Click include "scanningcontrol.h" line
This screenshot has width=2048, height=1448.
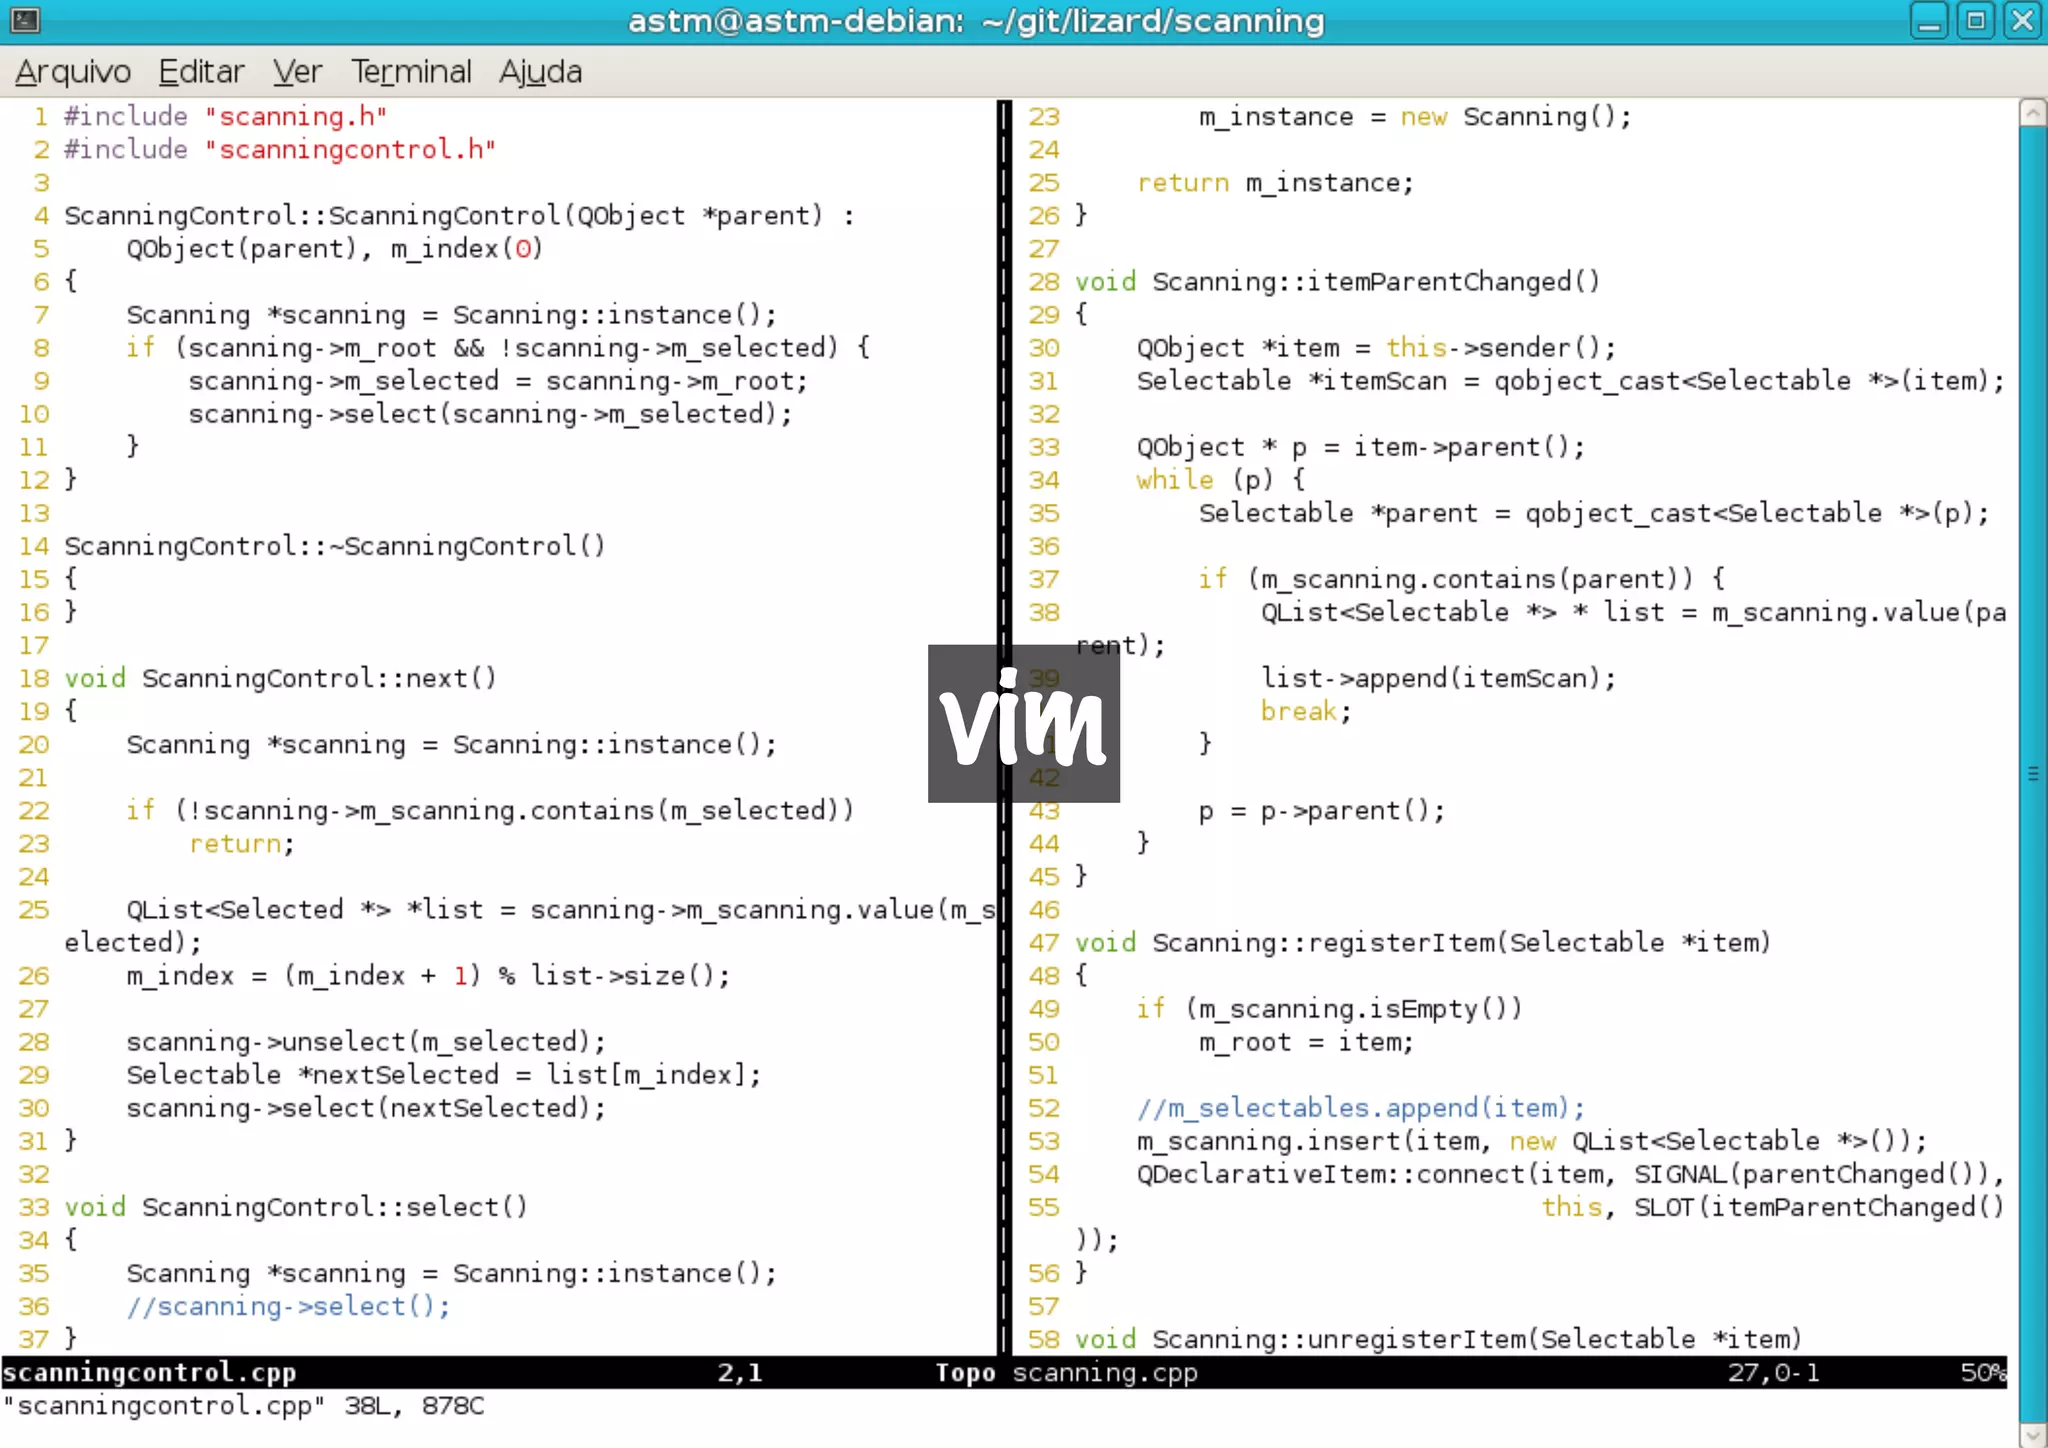pos(280,150)
